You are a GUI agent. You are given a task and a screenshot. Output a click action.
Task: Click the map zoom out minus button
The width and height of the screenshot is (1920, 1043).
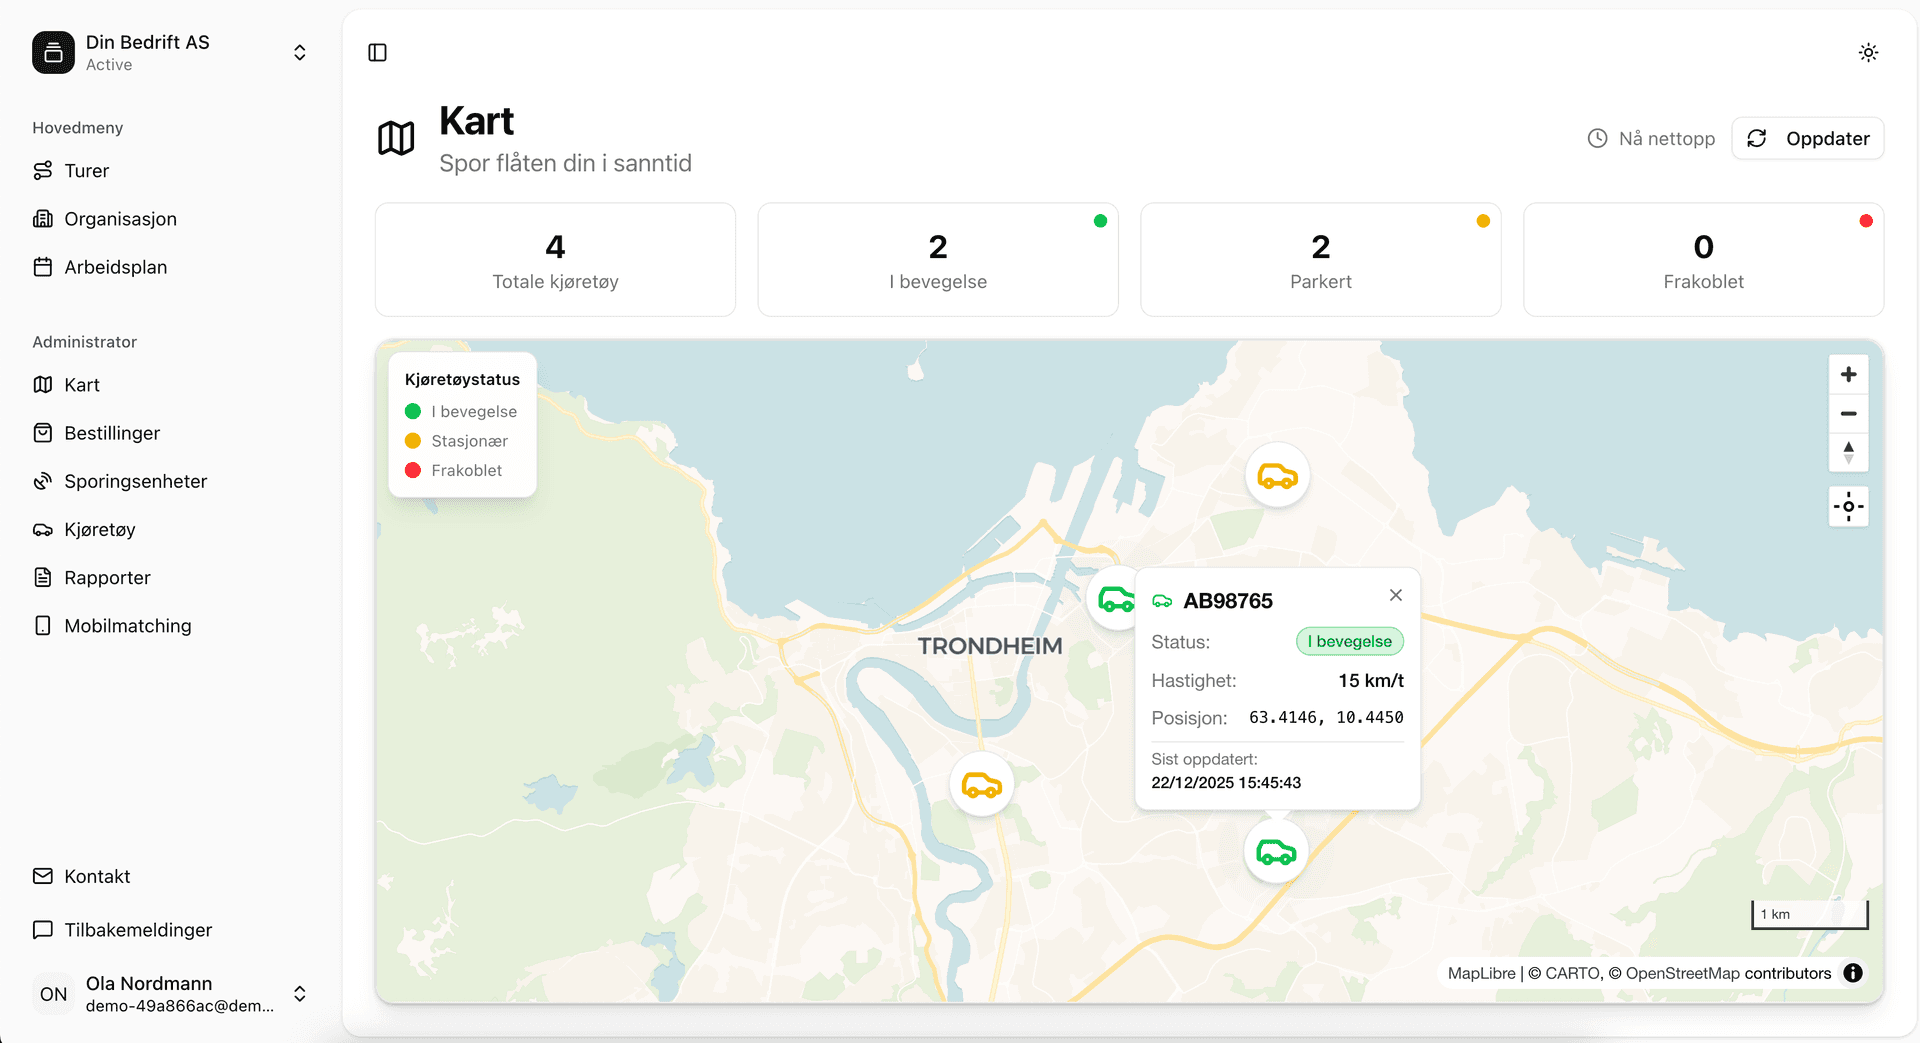[1848, 413]
